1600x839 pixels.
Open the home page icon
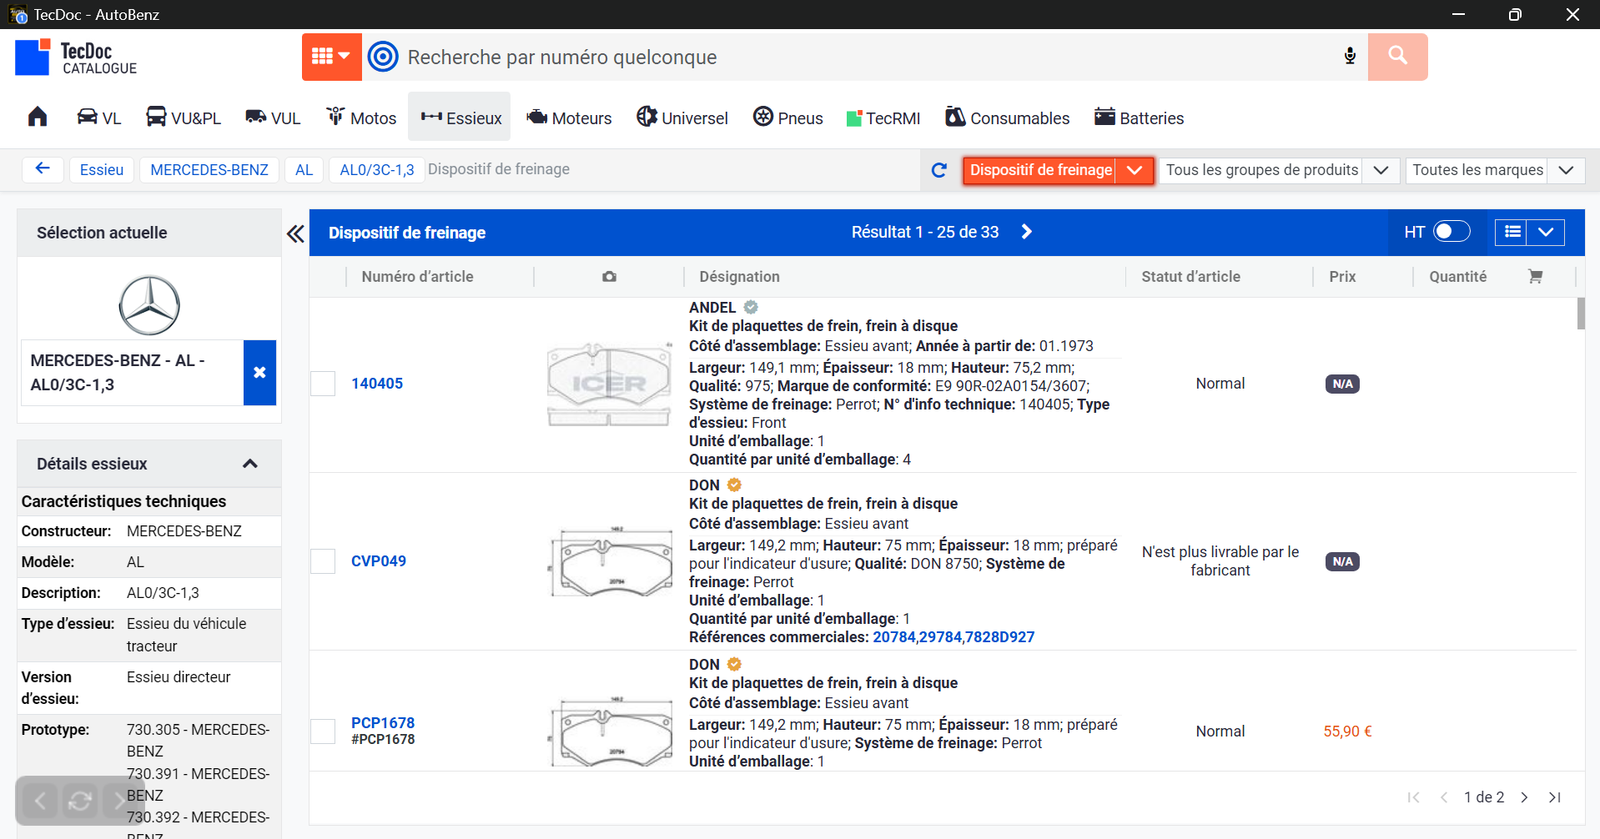pyautogui.click(x=38, y=117)
